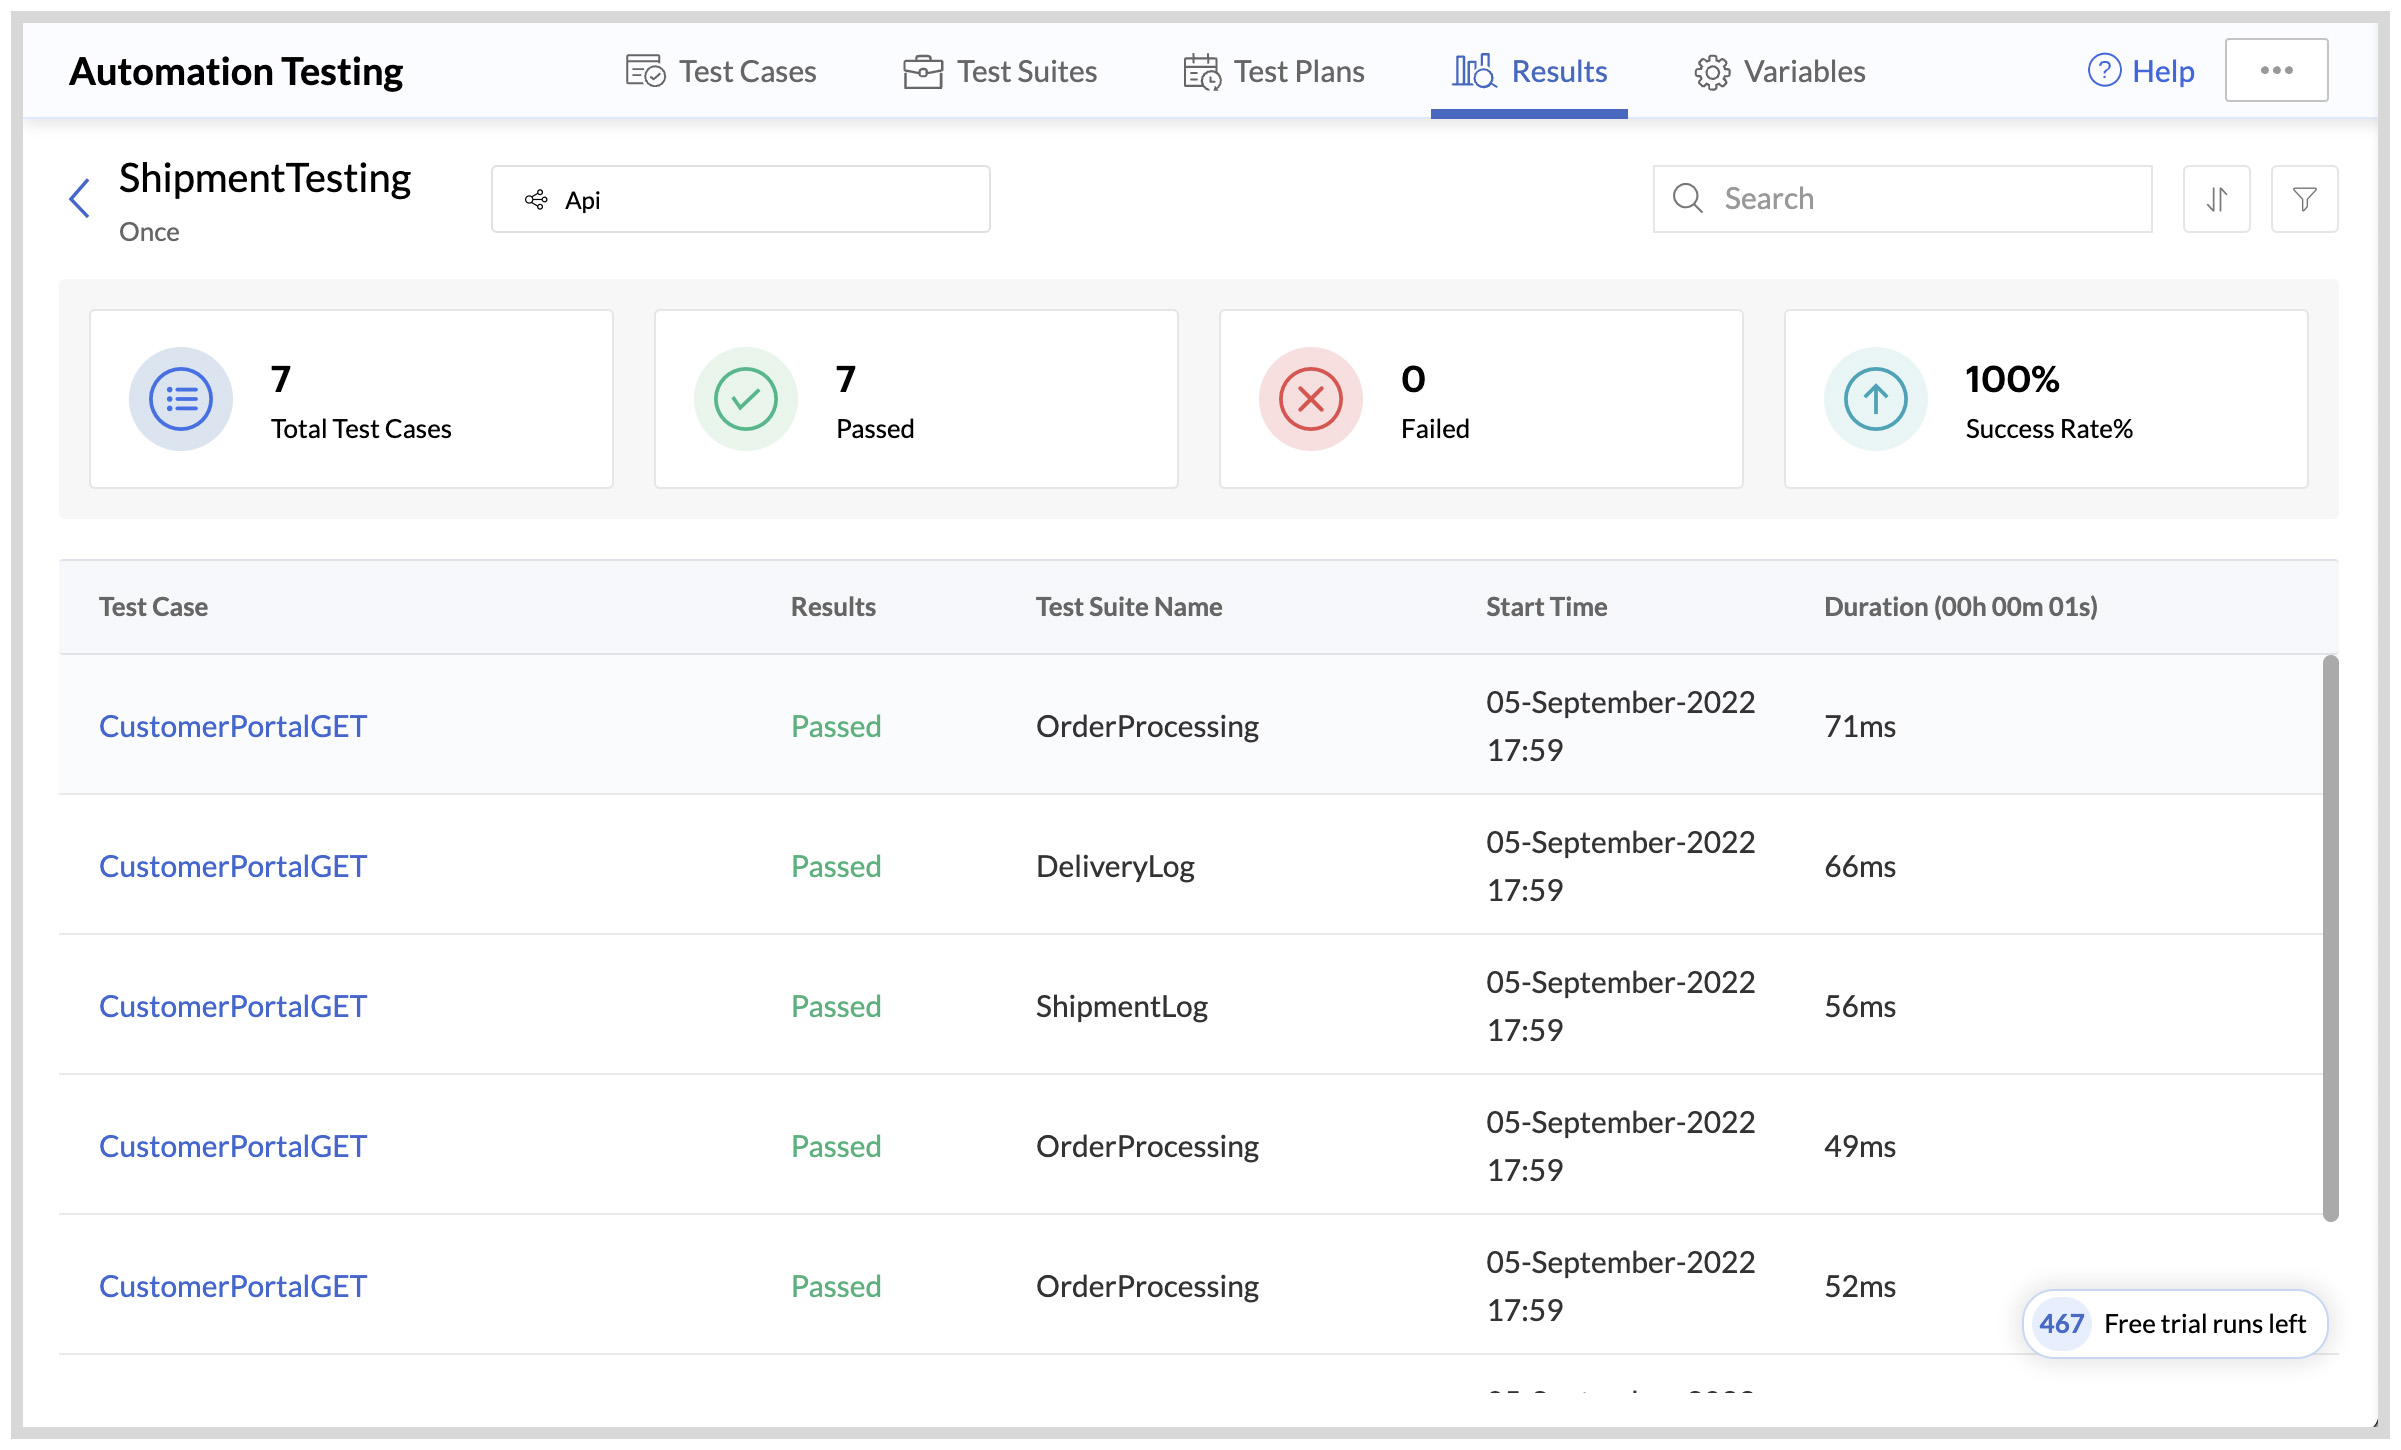Click the Success Rate arrow icon
The height and width of the screenshot is (1450, 2401).
1875,398
